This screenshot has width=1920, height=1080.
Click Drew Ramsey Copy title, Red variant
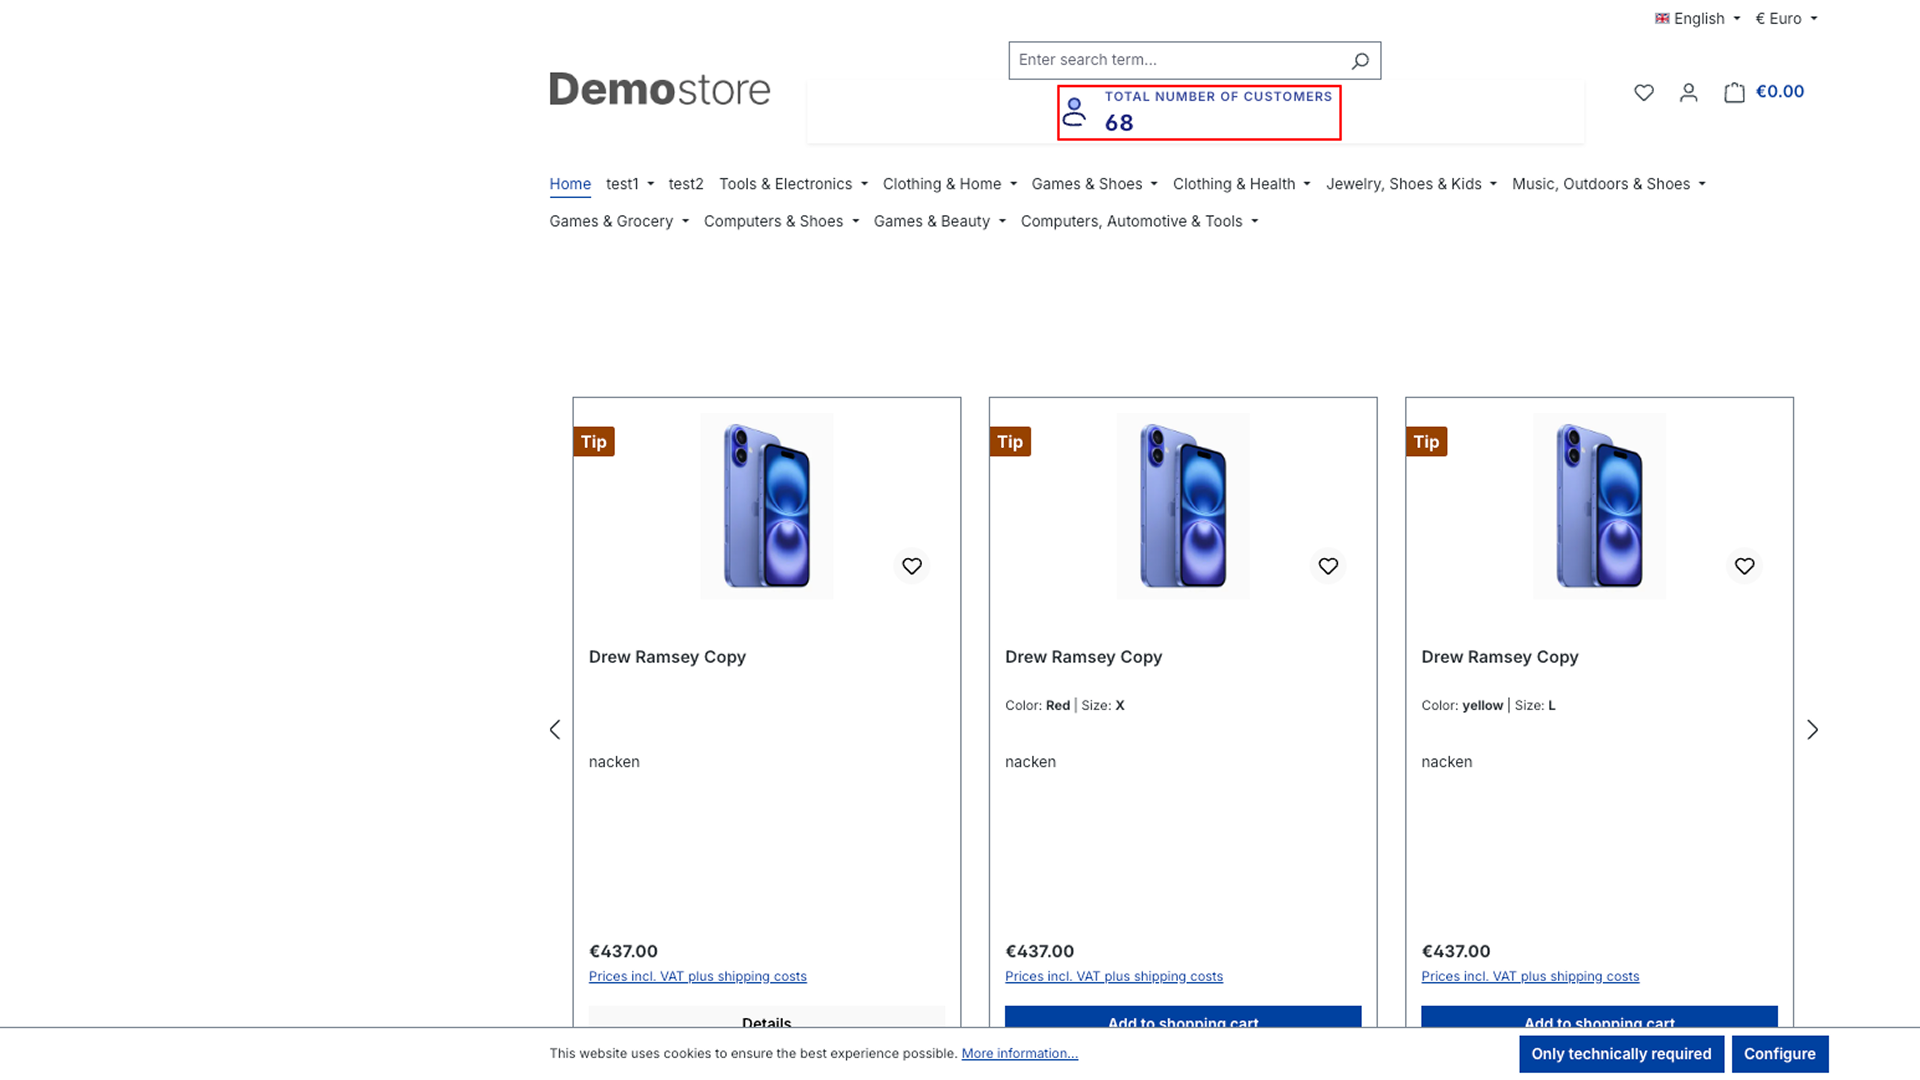(x=1083, y=657)
